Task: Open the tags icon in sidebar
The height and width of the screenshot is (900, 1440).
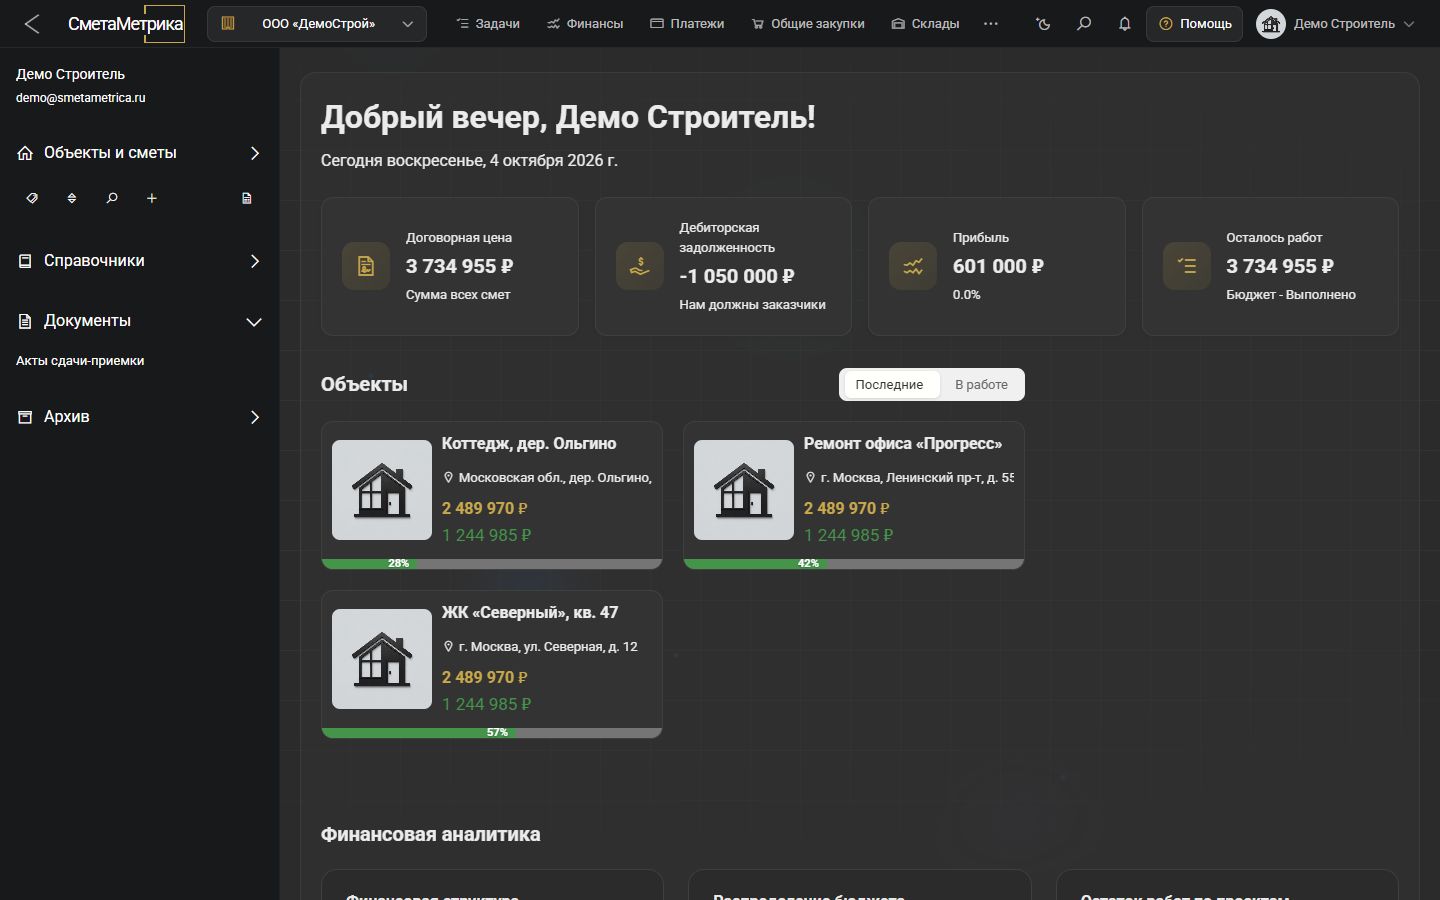Action: point(32,198)
